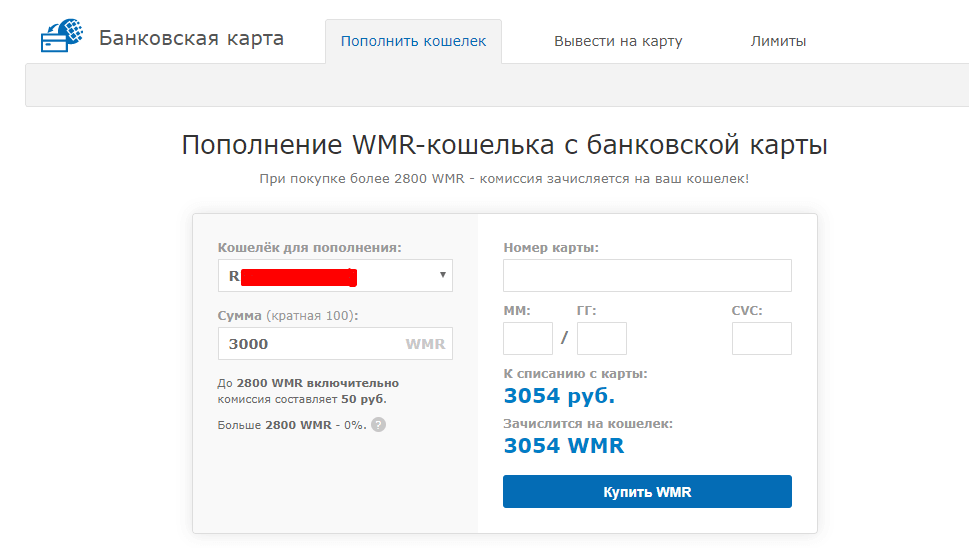Click the Пополнение WMR-кошелька page heading
Screen dimensions: 969x548
point(504,145)
